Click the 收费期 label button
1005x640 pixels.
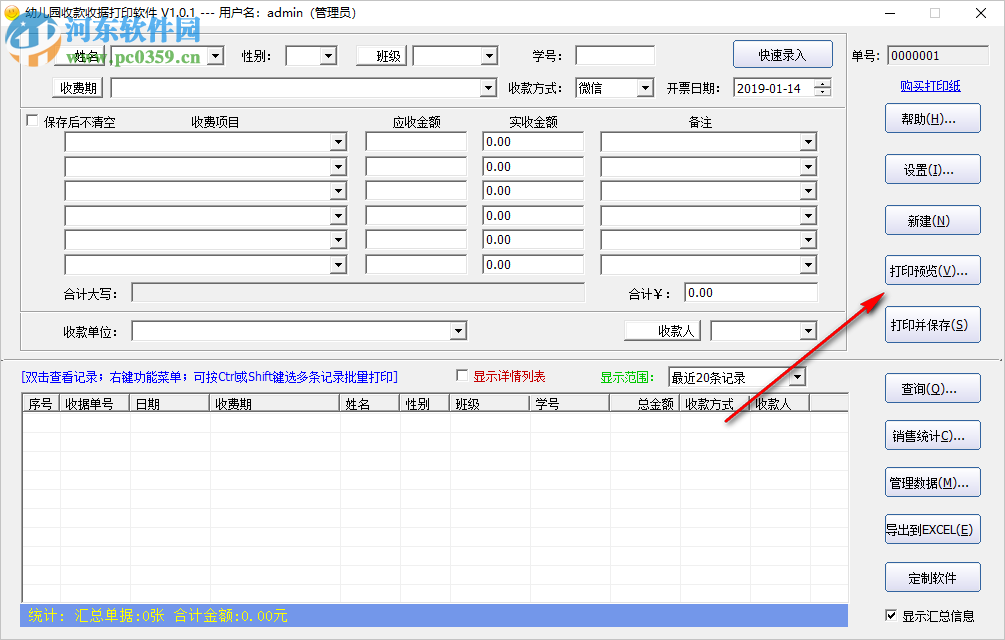pyautogui.click(x=78, y=88)
